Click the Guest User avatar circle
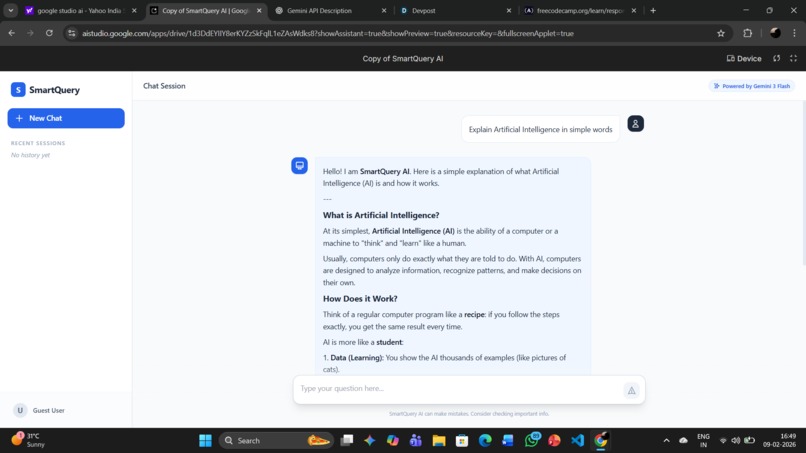 click(20, 410)
